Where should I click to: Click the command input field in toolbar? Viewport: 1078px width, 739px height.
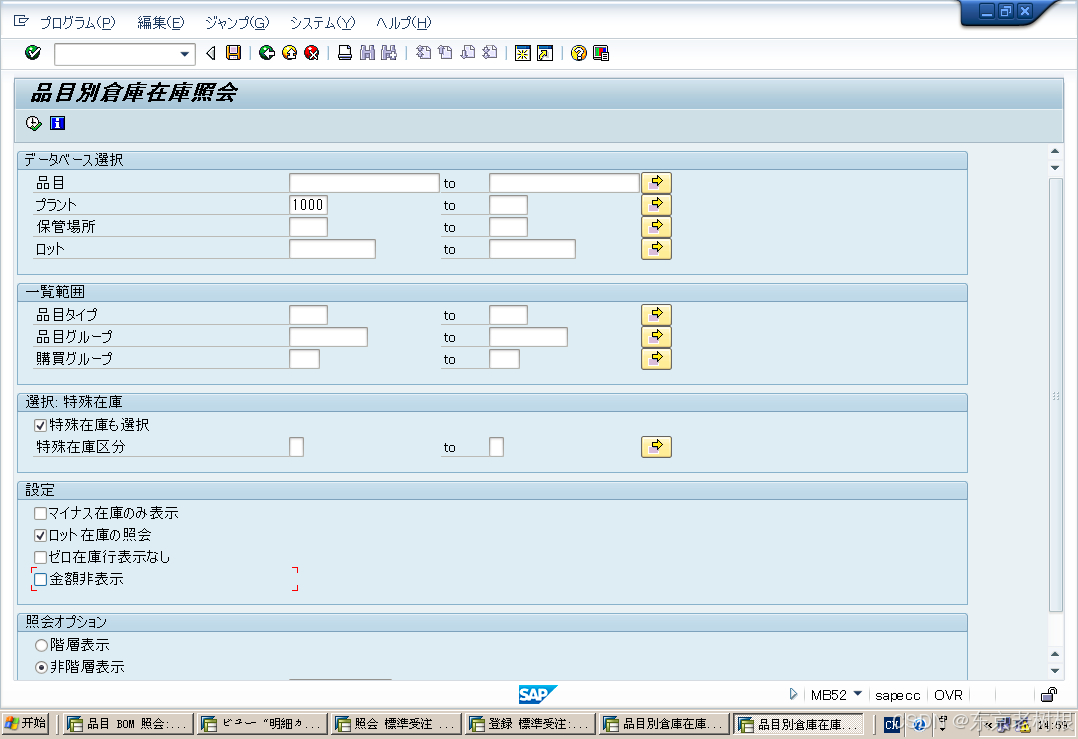tap(116, 54)
